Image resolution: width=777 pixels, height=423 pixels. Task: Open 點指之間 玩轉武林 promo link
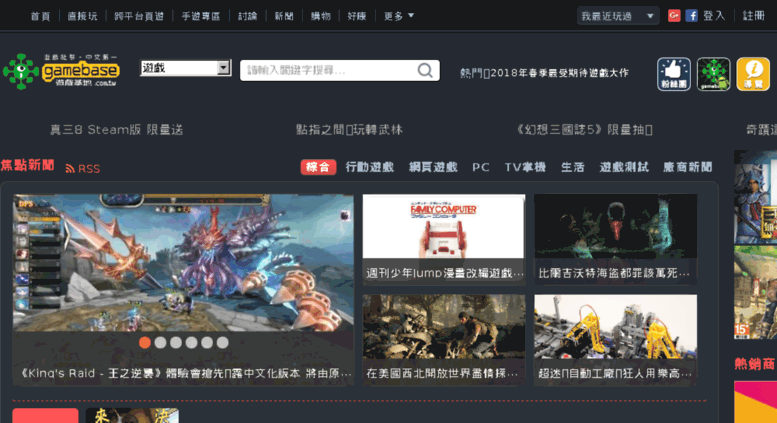349,130
